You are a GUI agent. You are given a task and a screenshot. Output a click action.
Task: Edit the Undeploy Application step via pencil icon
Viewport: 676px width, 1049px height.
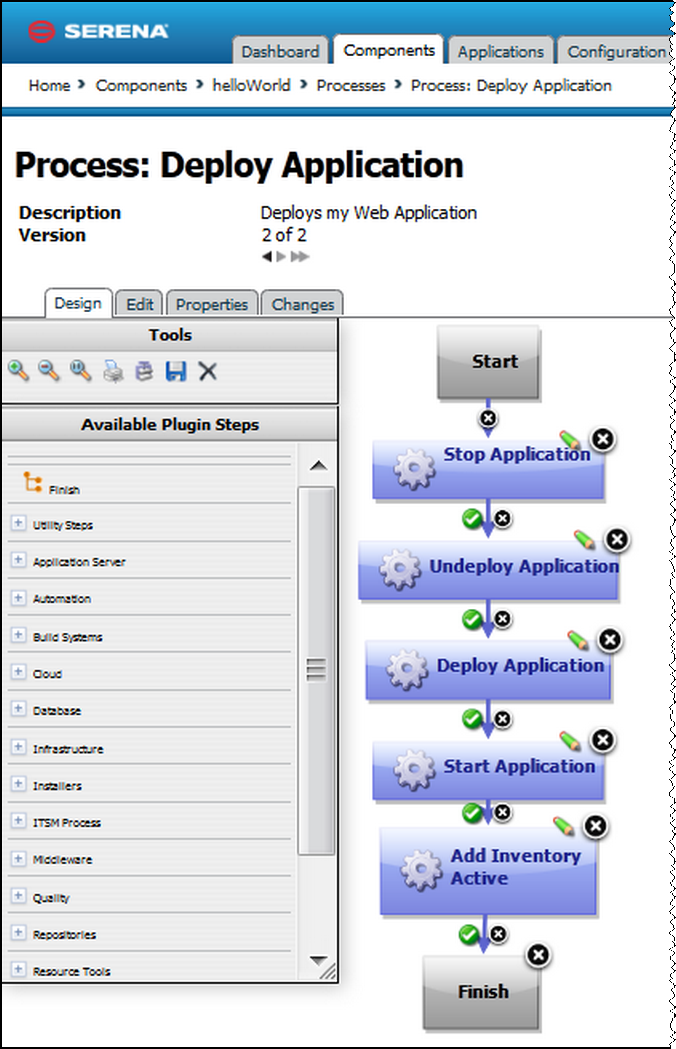click(584, 539)
